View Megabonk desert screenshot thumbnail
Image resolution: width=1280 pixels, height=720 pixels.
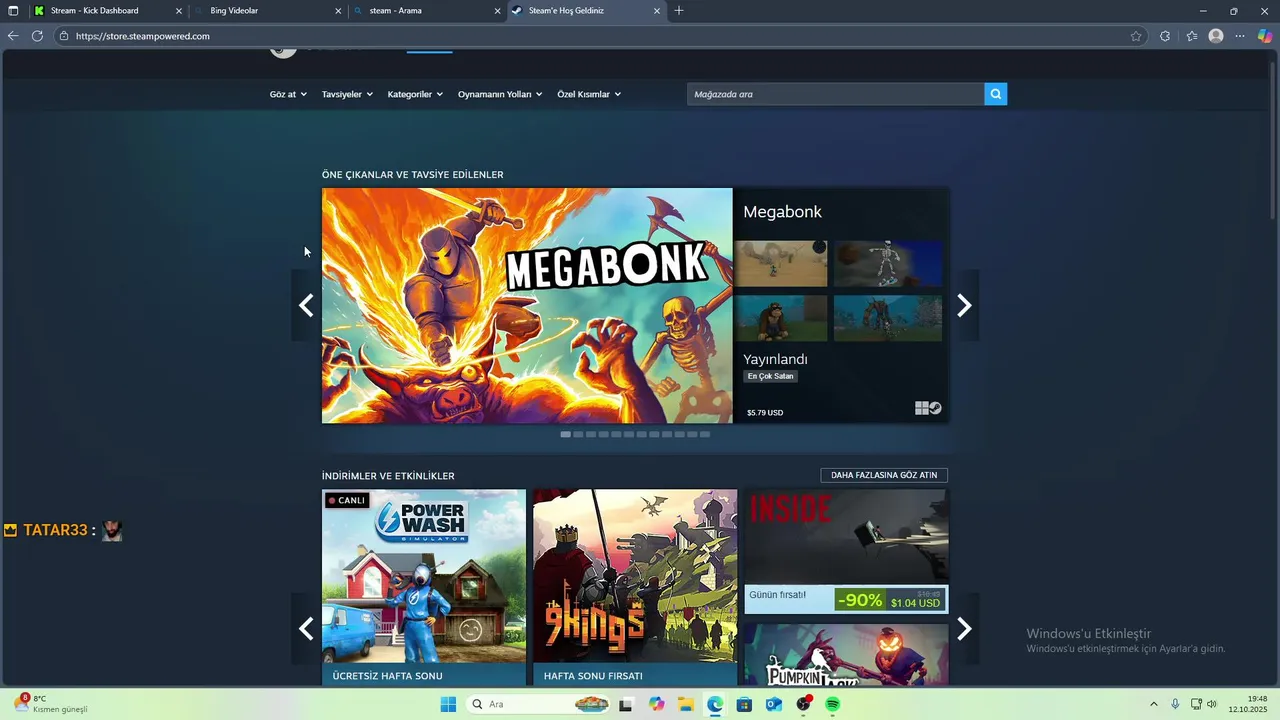781,263
